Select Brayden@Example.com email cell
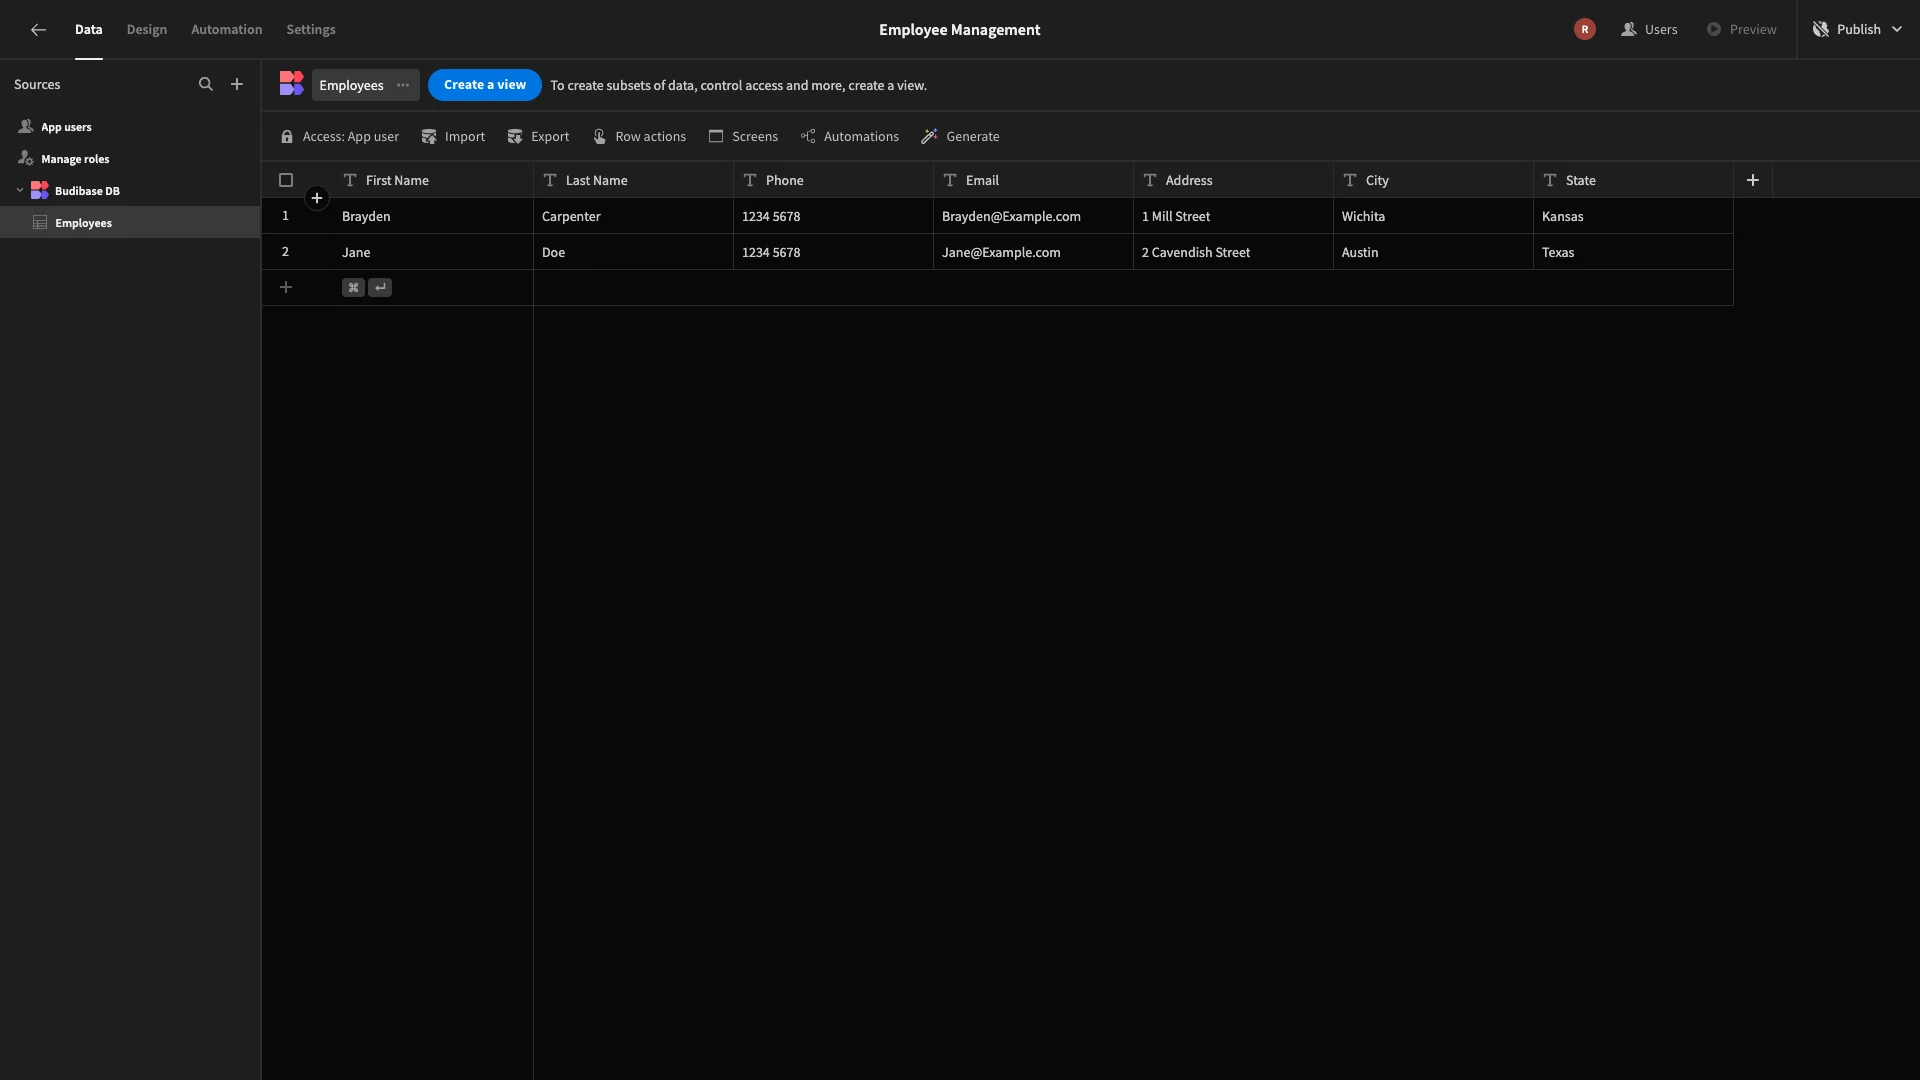This screenshot has width=1920, height=1080. click(1033, 217)
